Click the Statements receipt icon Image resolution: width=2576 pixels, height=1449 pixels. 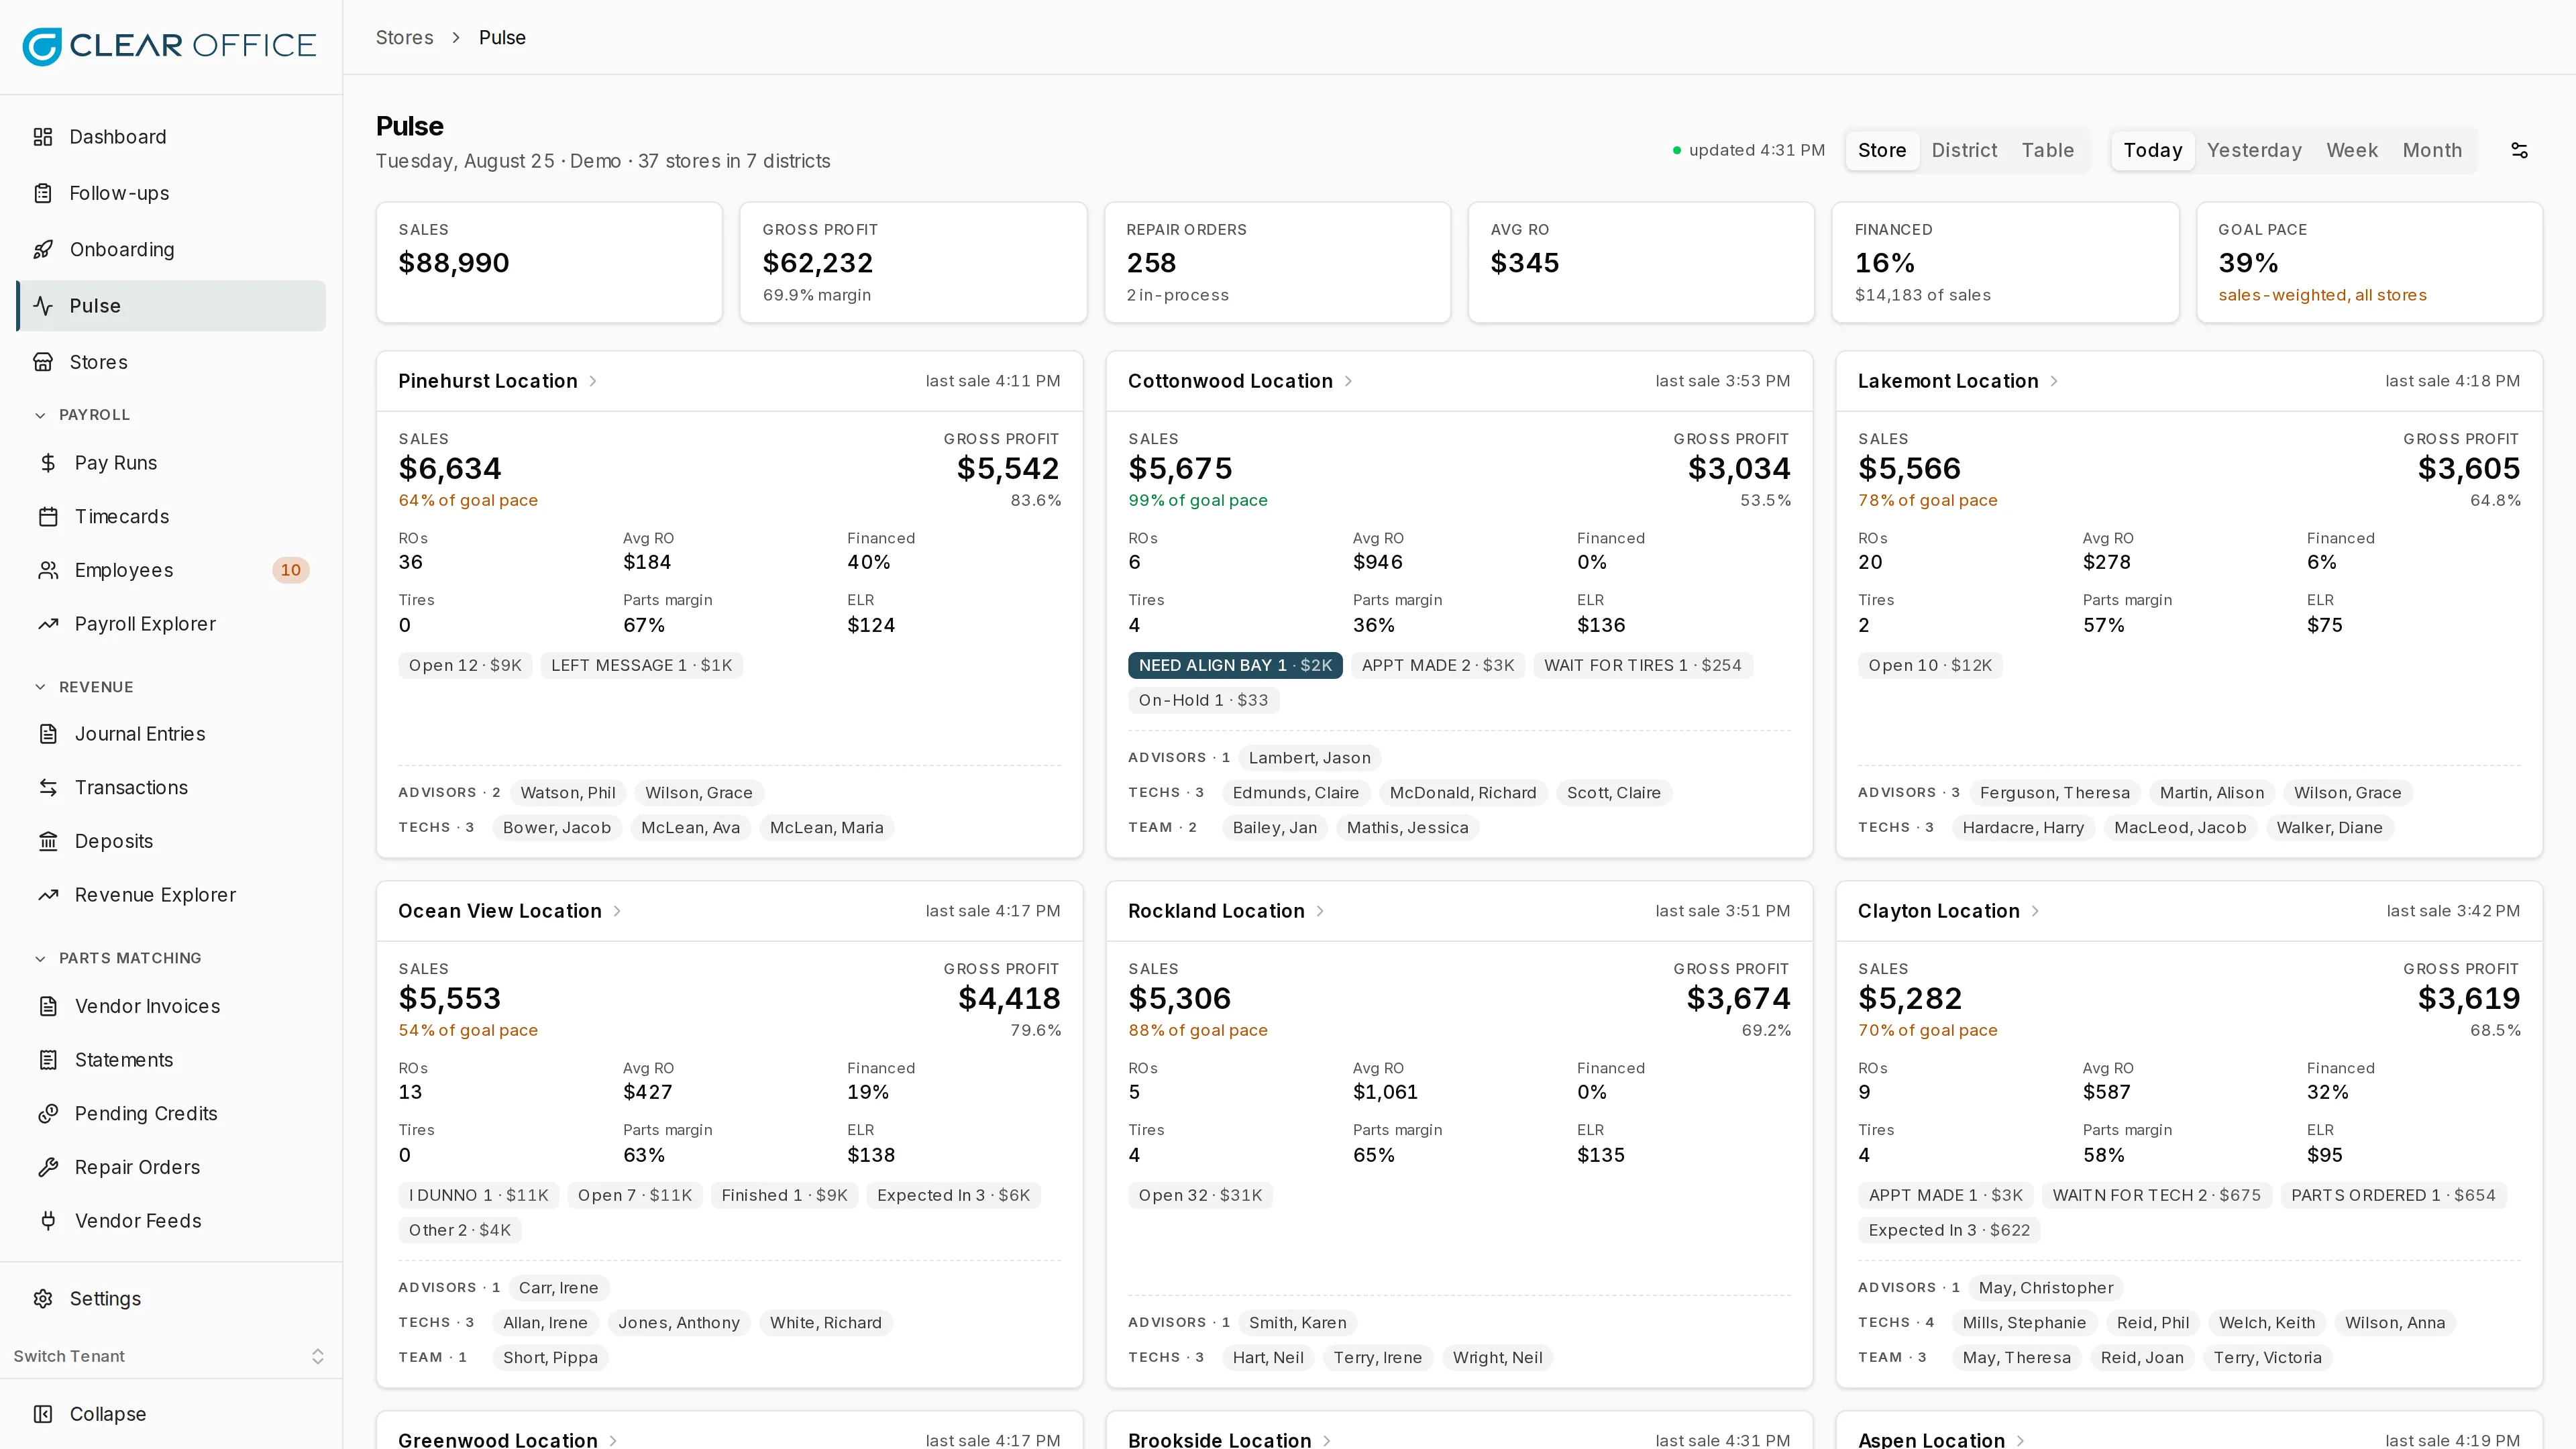[x=48, y=1060]
